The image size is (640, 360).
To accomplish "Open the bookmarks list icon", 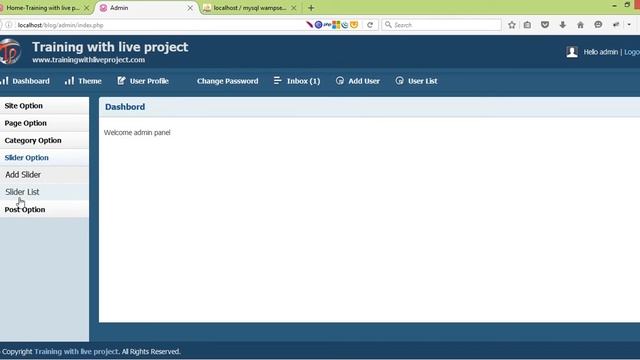I will 527,25.
